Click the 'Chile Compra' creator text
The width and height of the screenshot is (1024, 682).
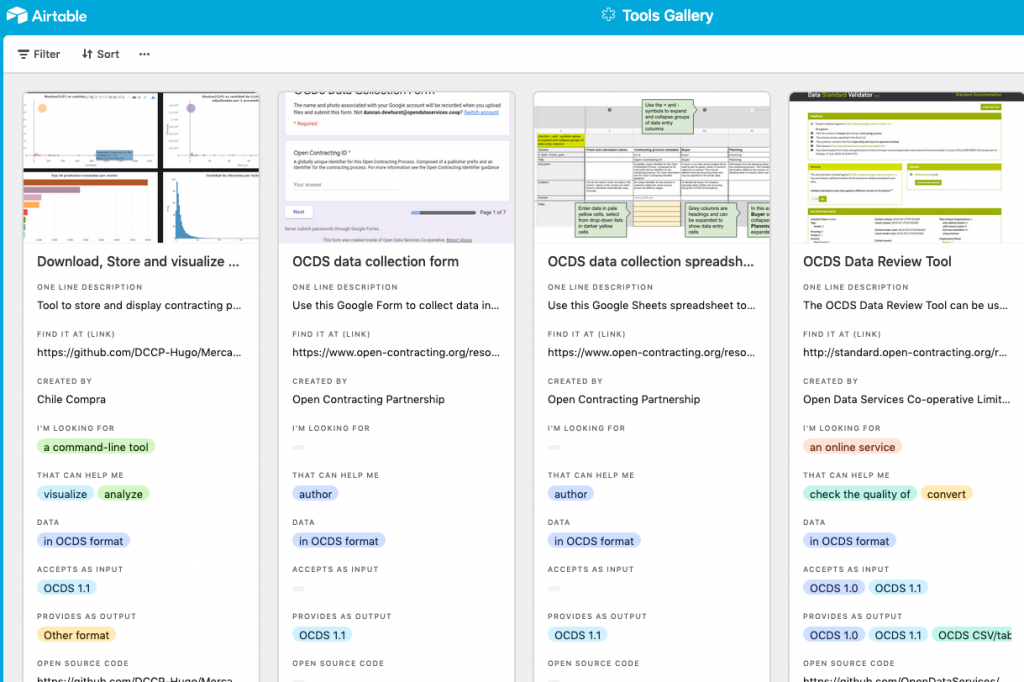pos(71,399)
